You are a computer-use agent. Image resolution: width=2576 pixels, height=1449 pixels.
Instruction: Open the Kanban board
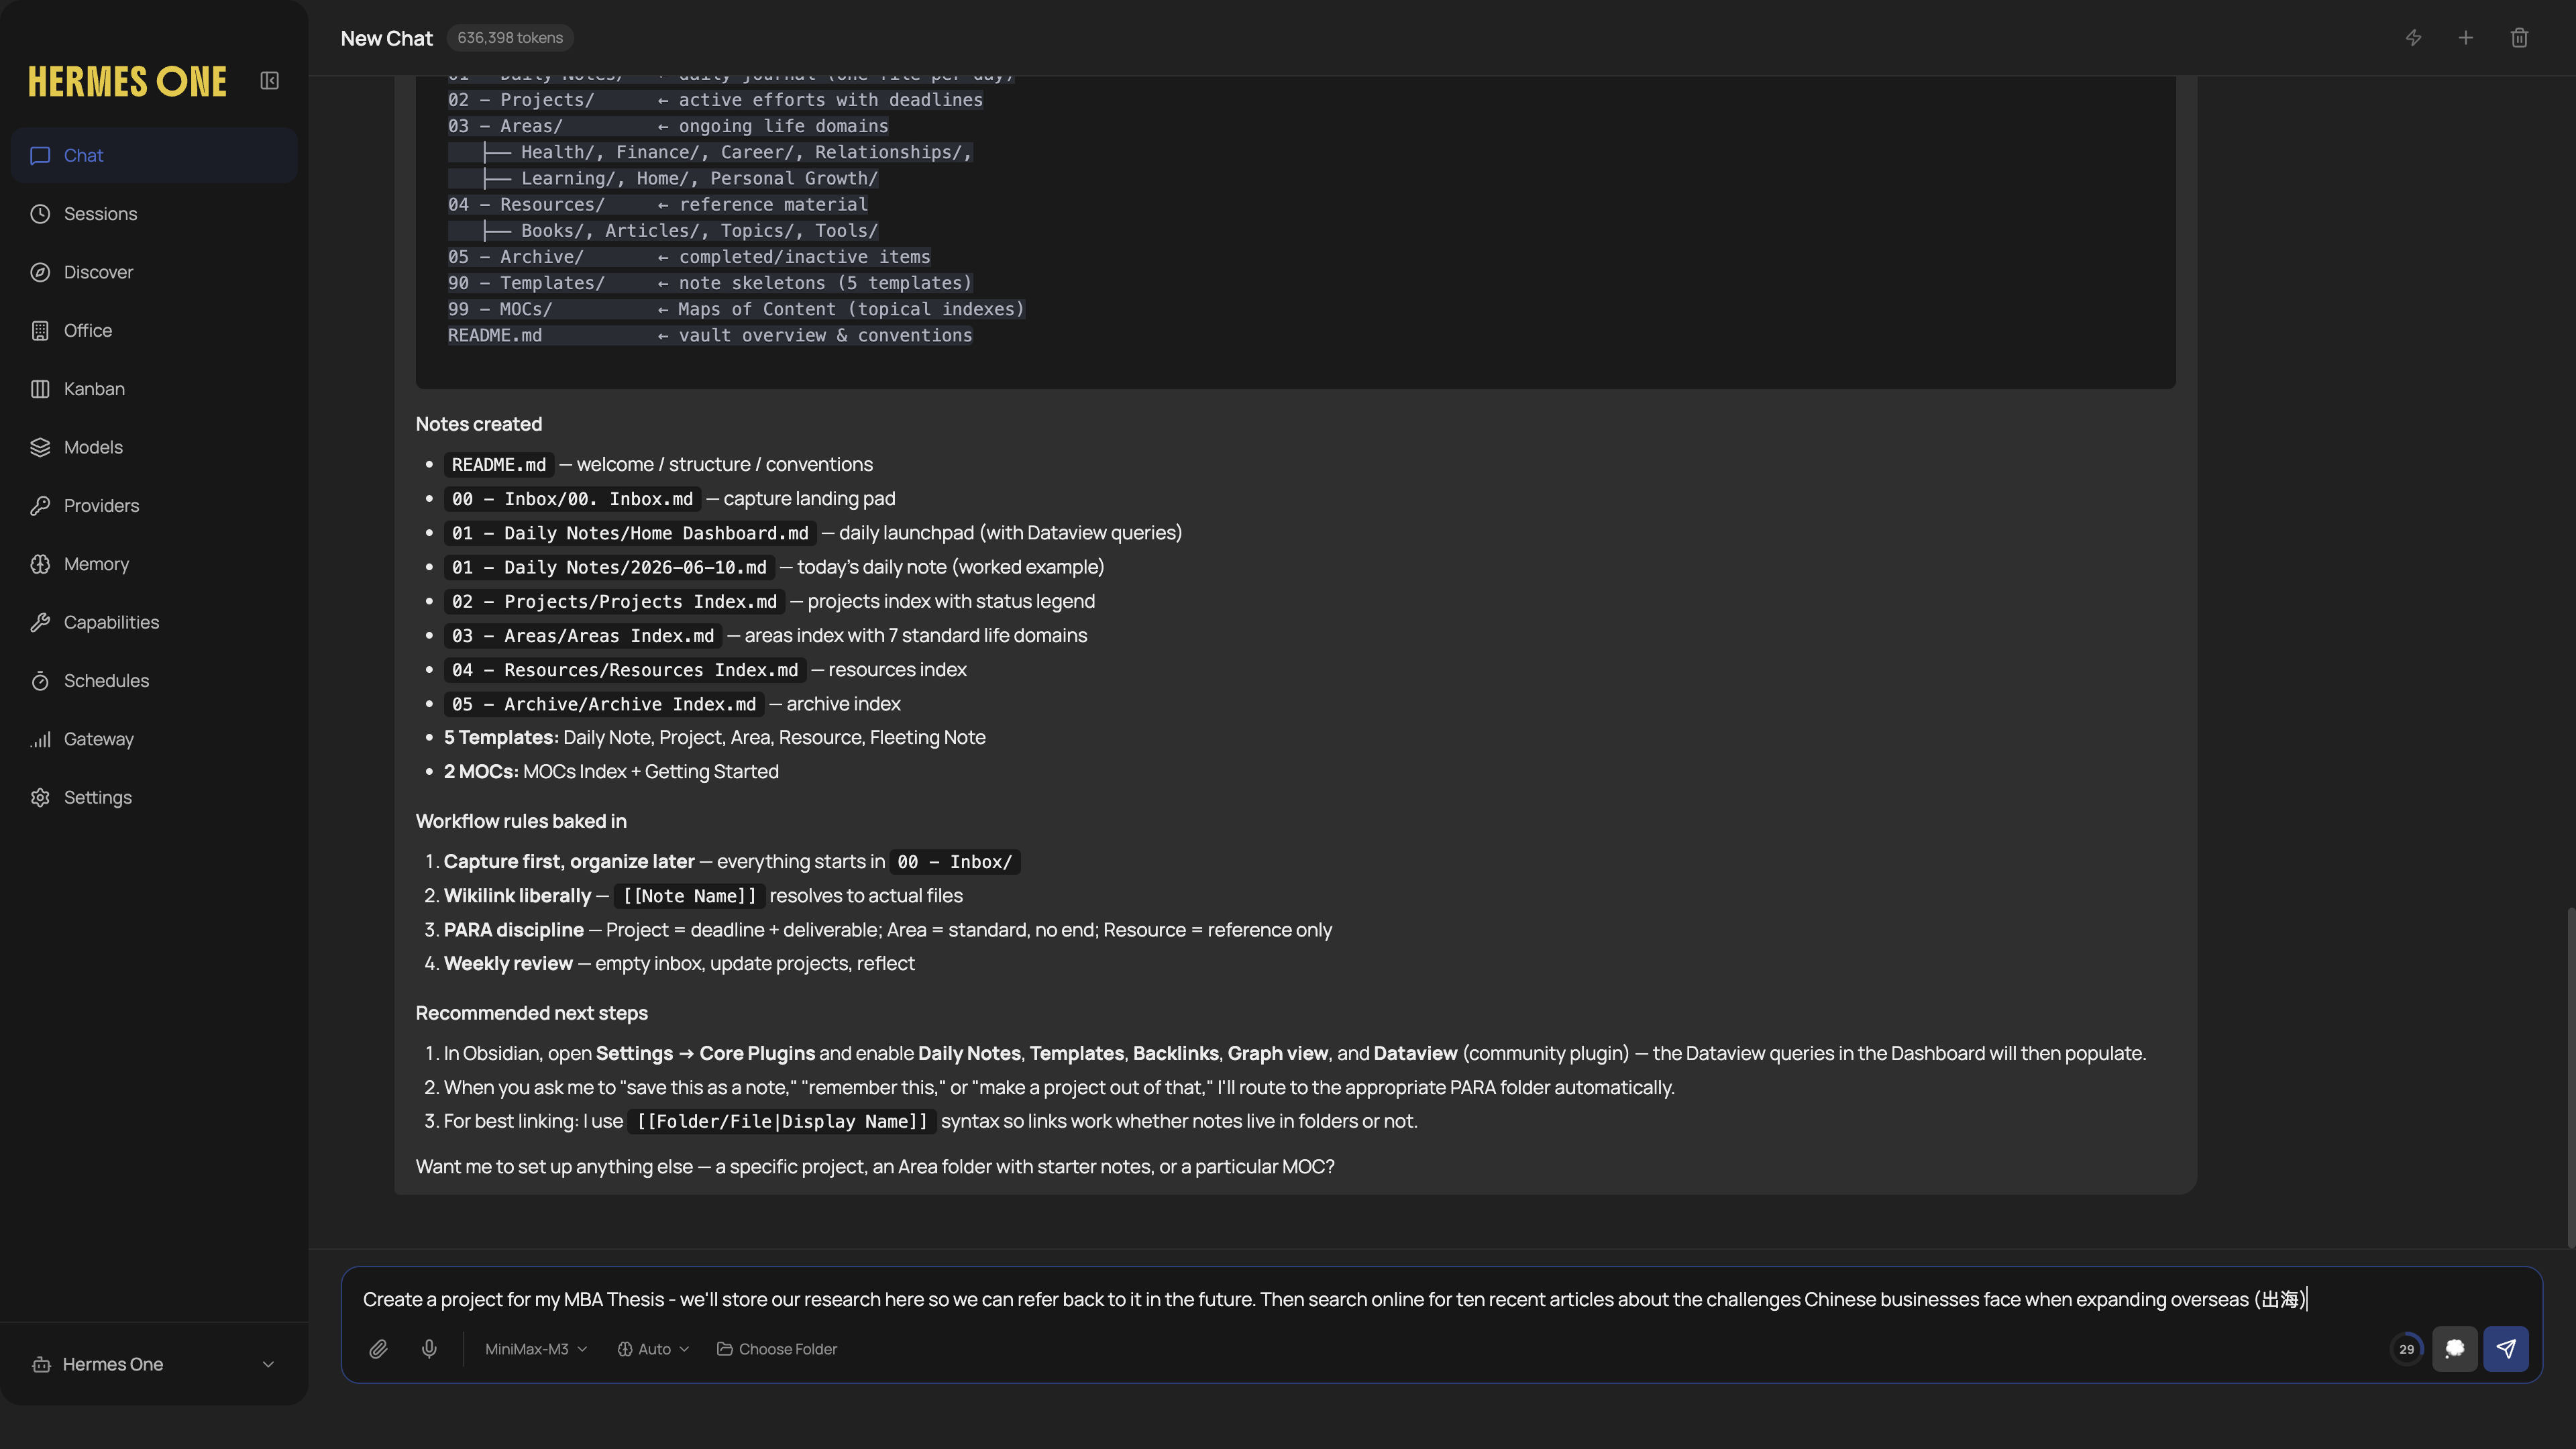pyautogui.click(x=154, y=389)
